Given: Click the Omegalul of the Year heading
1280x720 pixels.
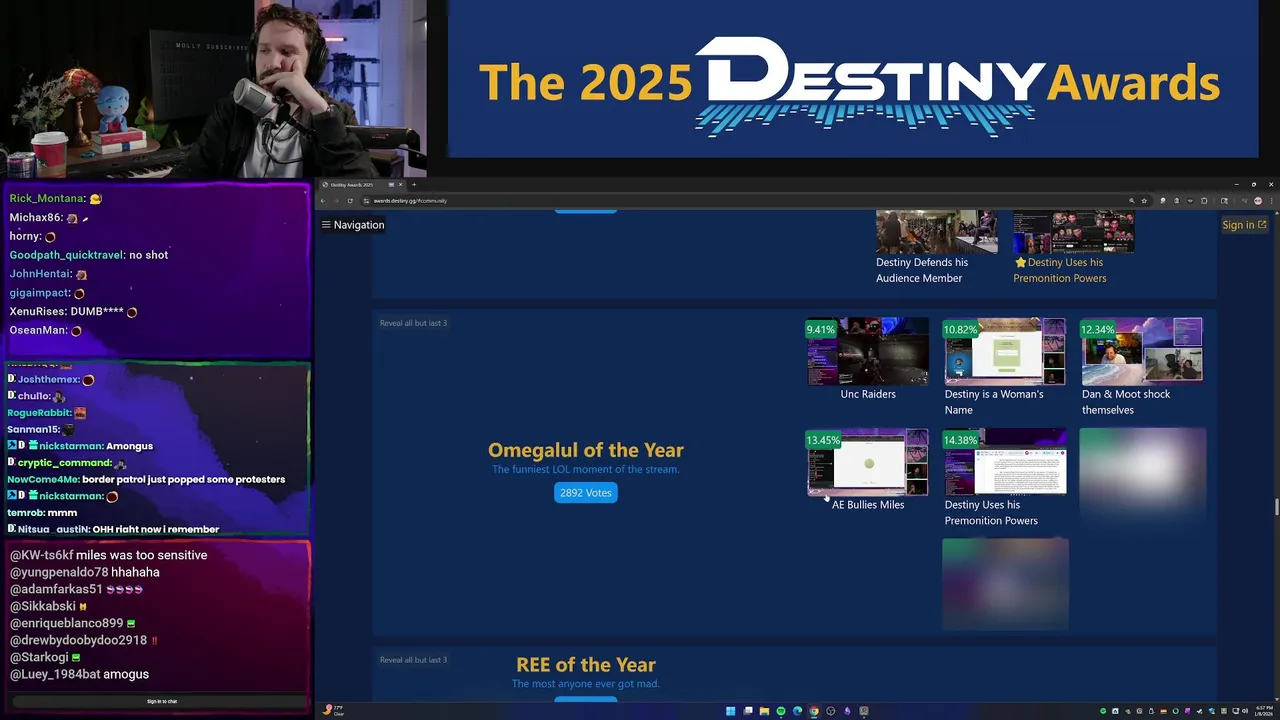Looking at the screenshot, I should pos(586,450).
